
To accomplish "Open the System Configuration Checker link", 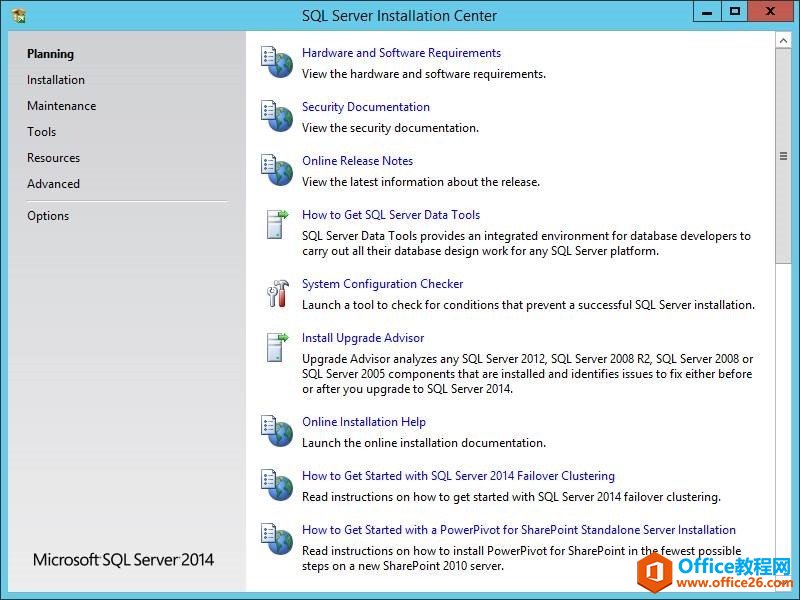I will [x=383, y=284].
